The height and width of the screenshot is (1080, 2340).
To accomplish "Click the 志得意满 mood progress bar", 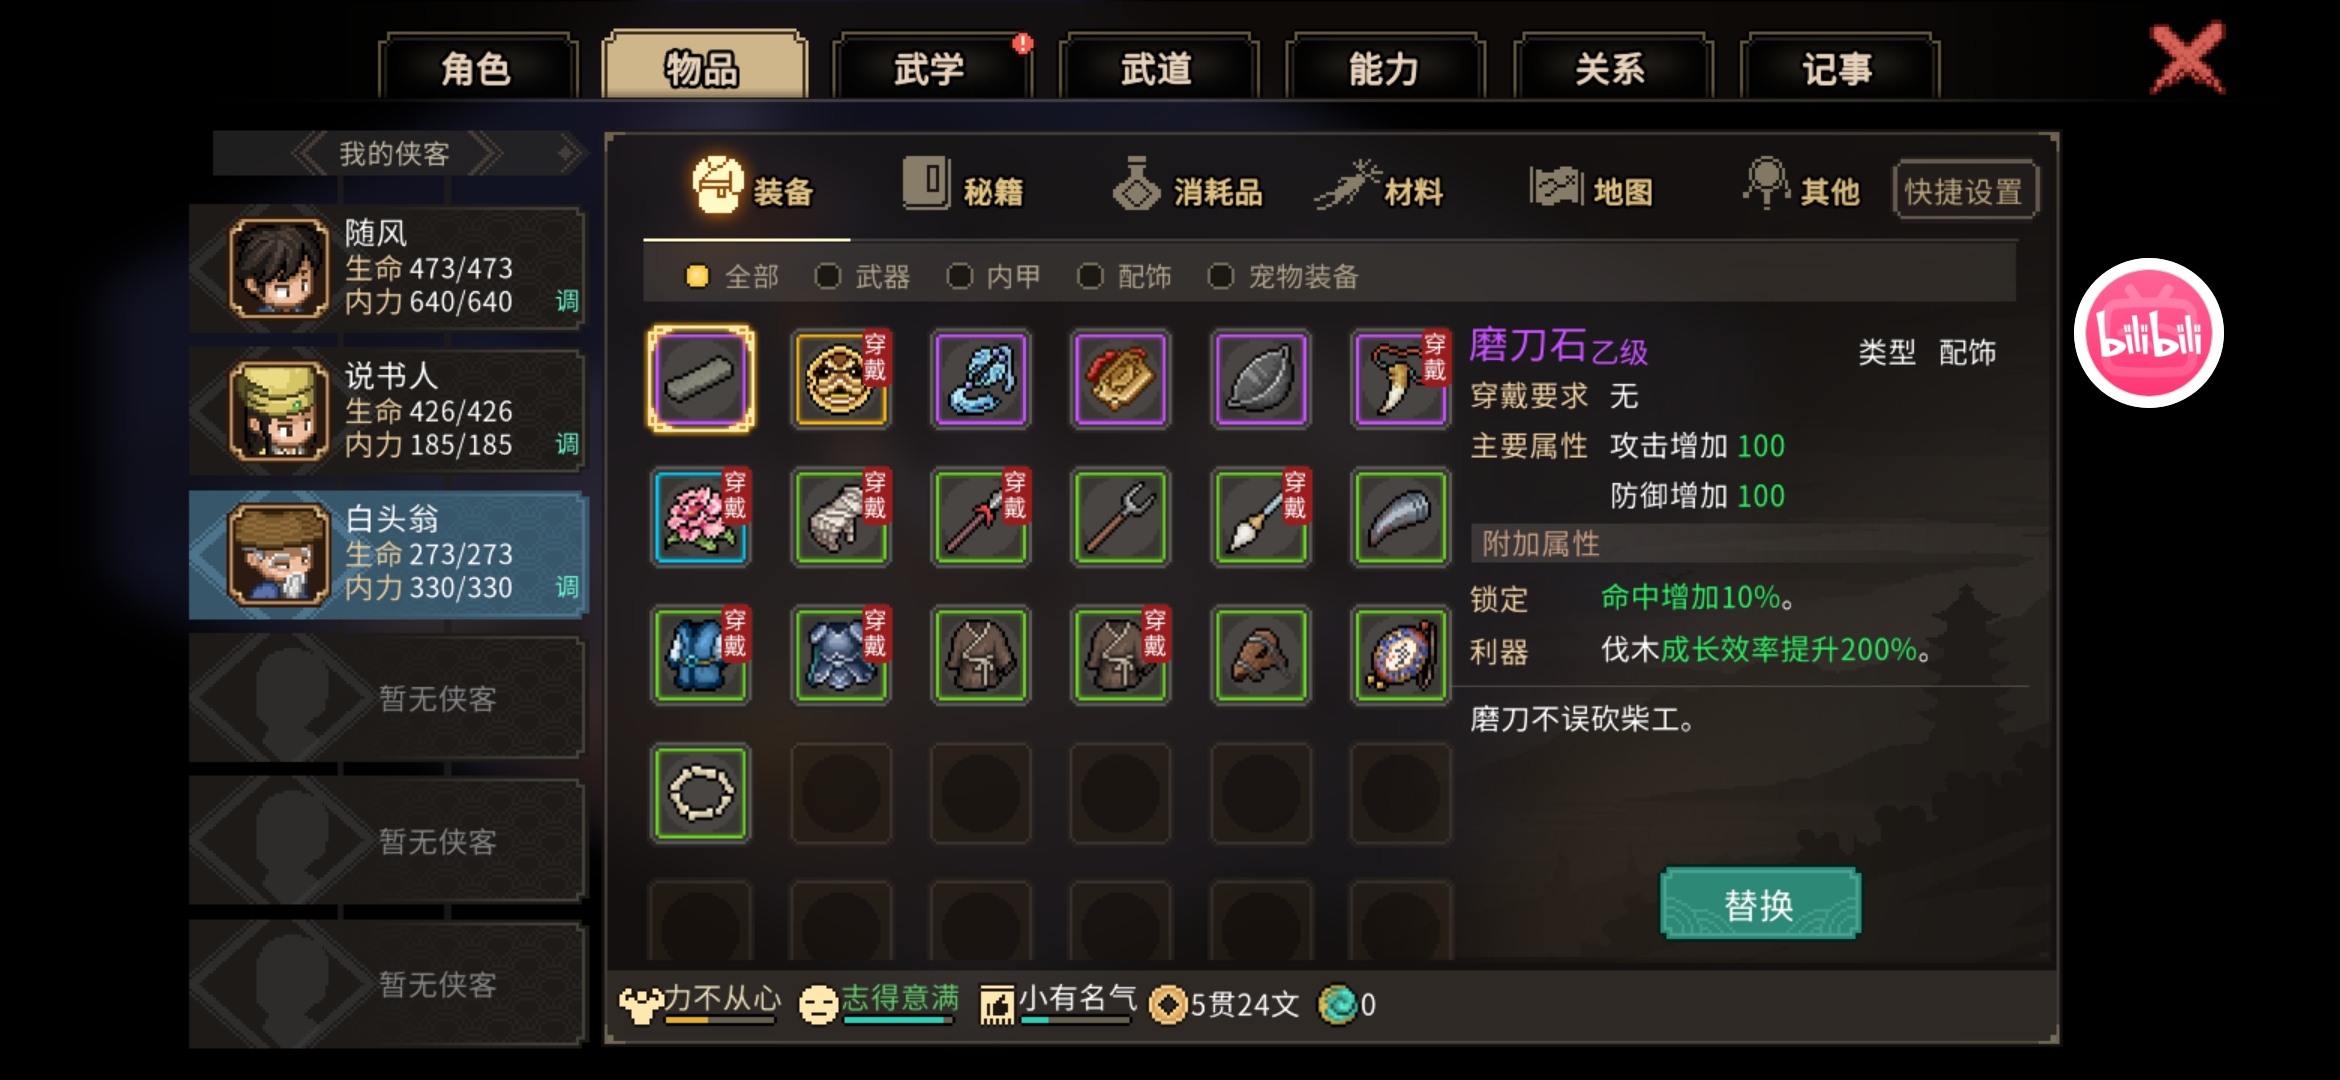I will point(897,1021).
